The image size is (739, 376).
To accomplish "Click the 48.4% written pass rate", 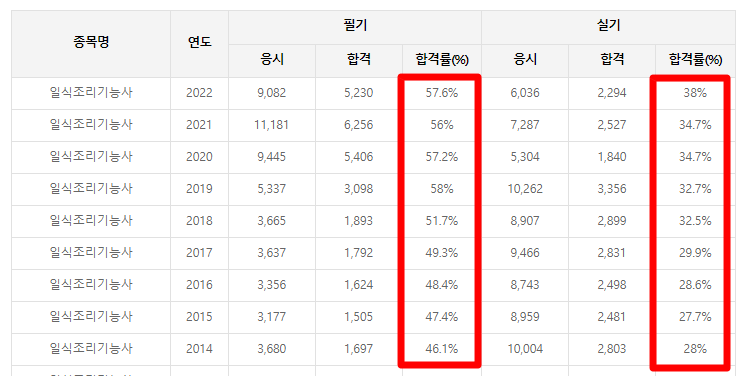I will point(442,285).
